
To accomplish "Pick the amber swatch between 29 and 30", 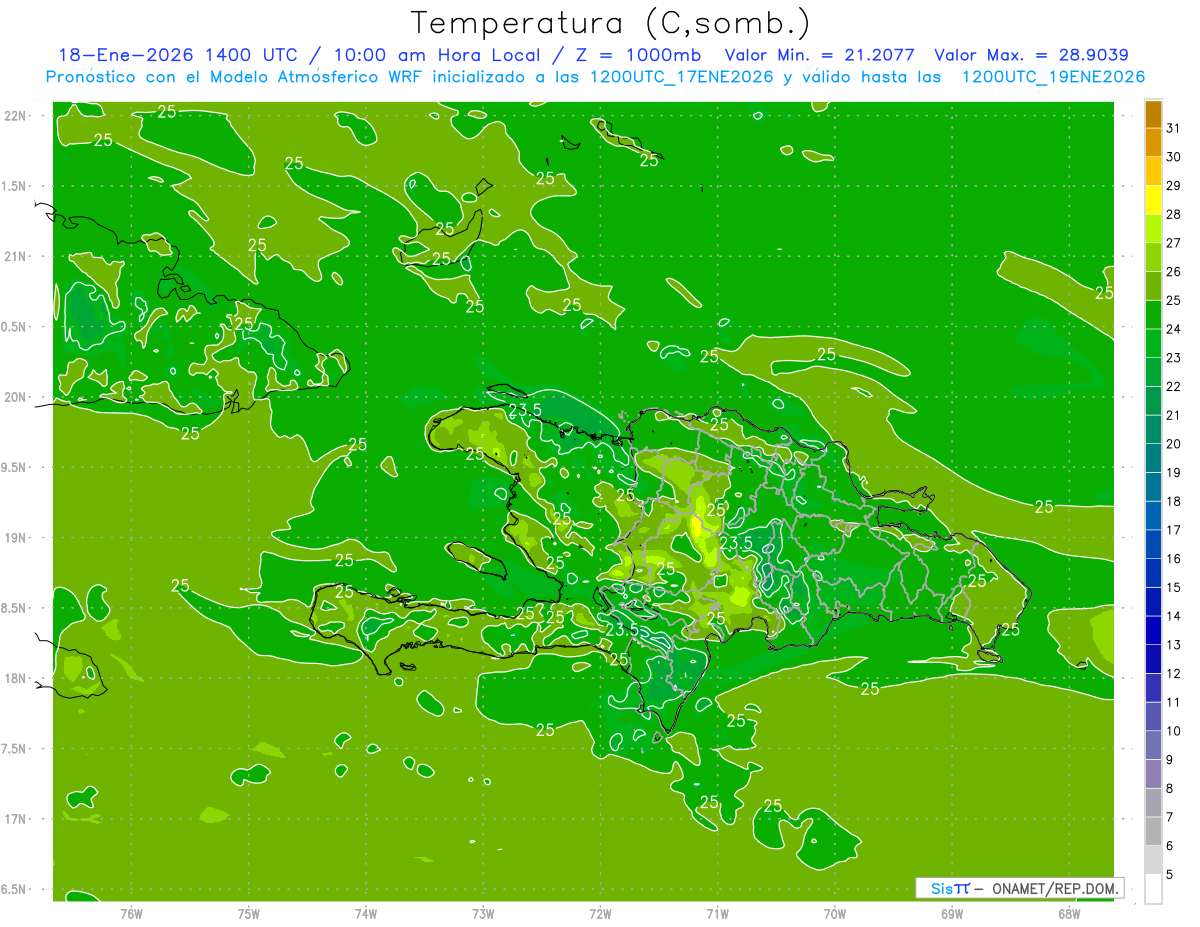I will tap(1153, 171).
